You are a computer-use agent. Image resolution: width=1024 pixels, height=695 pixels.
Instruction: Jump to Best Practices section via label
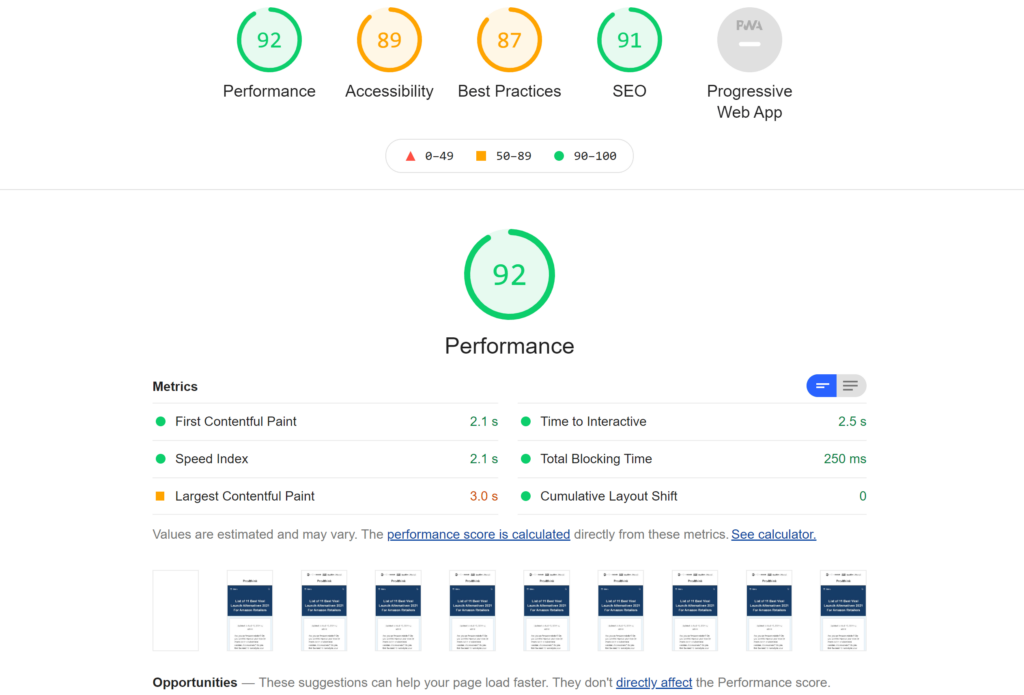(509, 91)
